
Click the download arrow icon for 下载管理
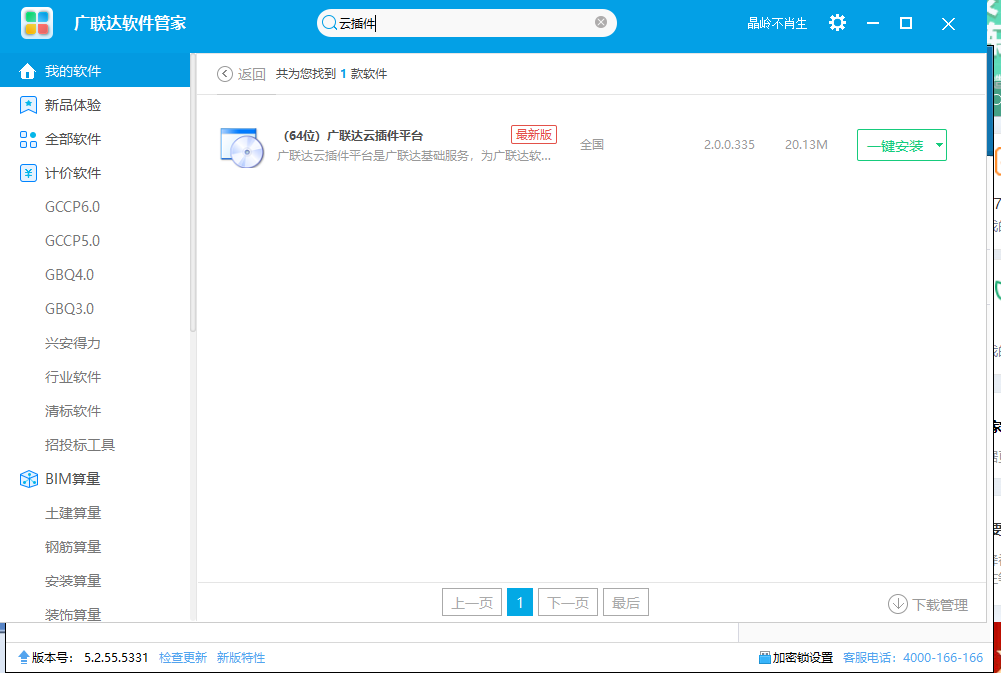point(898,604)
